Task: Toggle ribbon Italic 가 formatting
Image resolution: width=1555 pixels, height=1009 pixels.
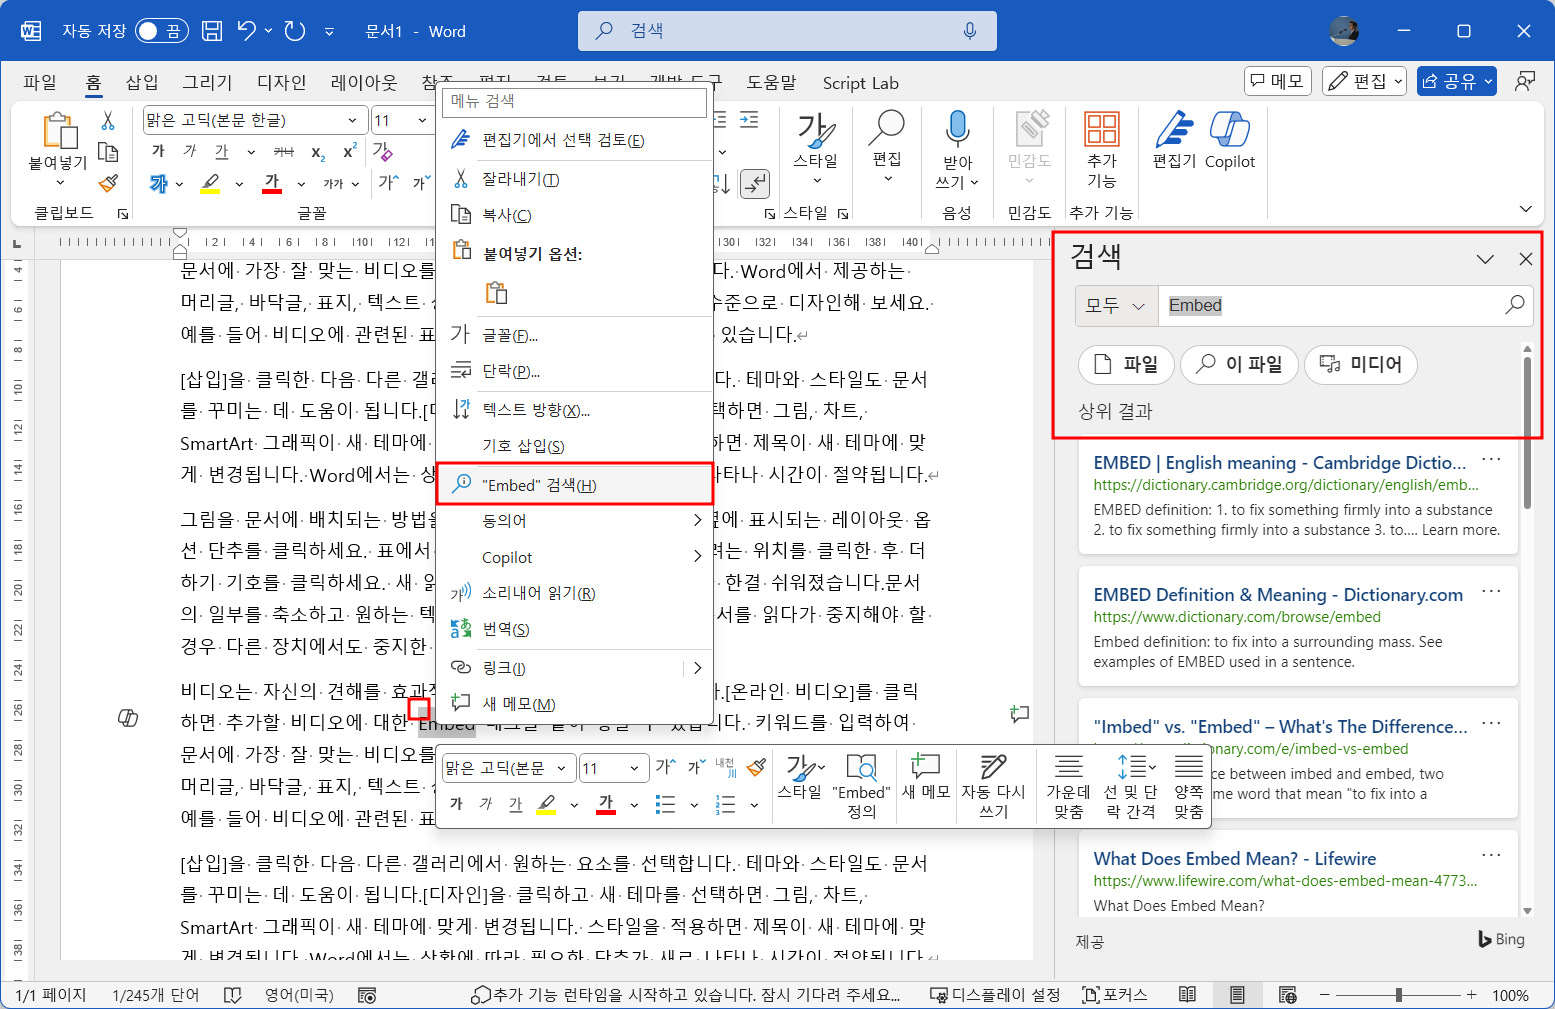Action: 190,151
